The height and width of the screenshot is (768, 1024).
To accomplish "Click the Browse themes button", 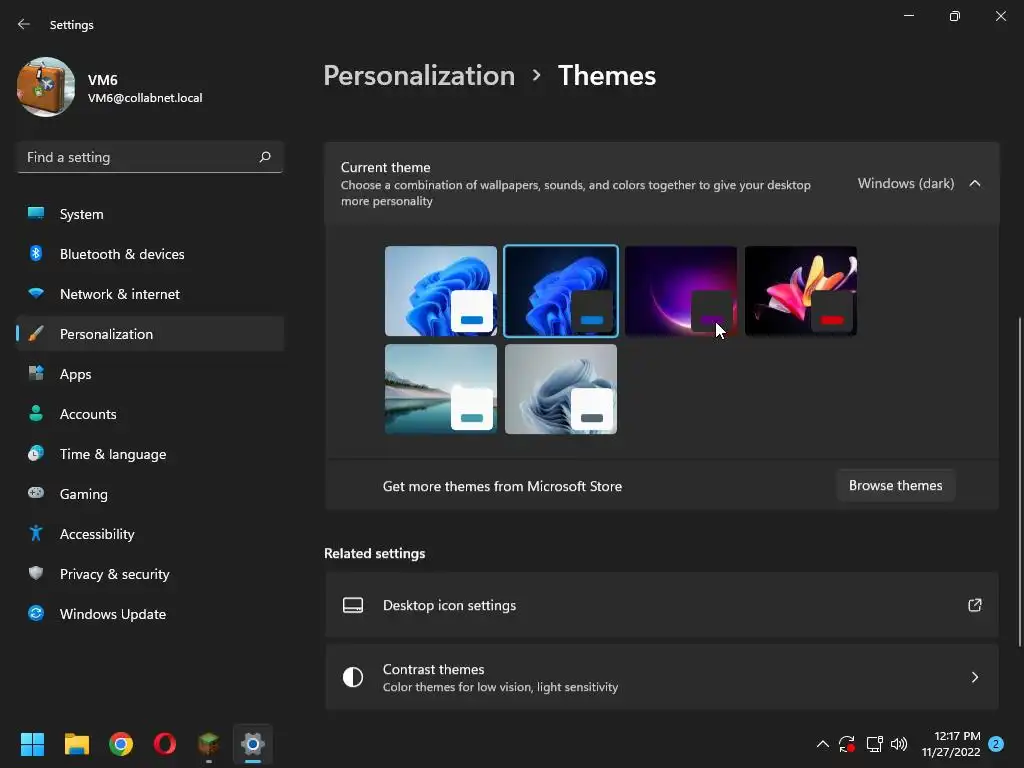I will 895,485.
